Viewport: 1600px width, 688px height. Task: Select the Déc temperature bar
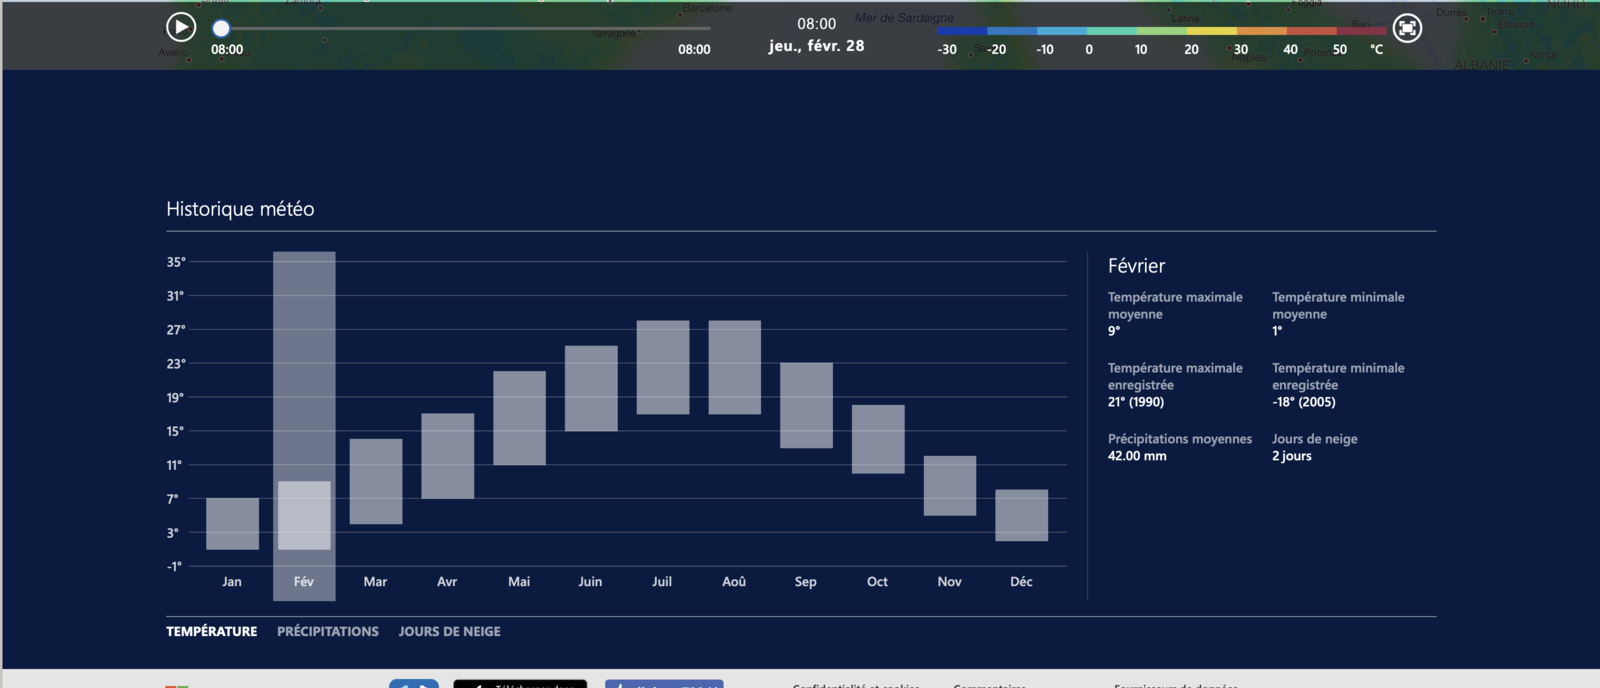[x=1022, y=515]
